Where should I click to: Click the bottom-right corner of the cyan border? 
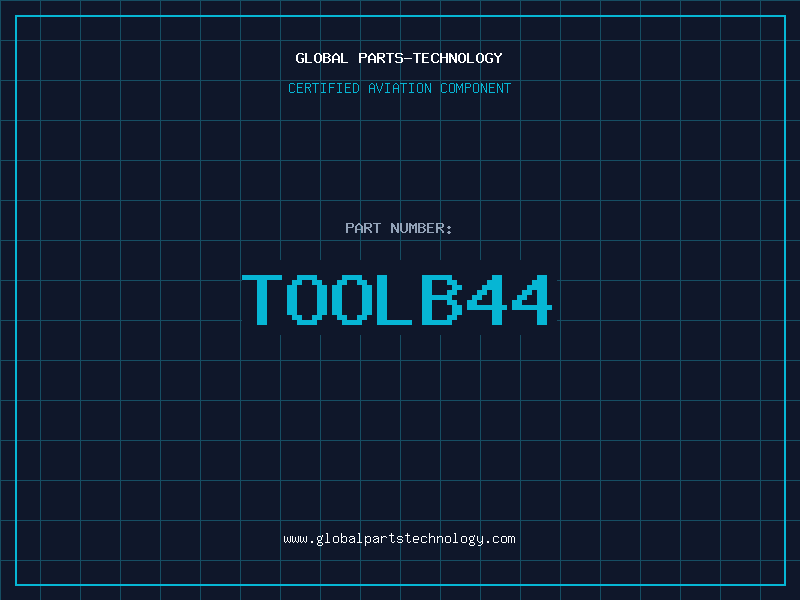[785, 585]
